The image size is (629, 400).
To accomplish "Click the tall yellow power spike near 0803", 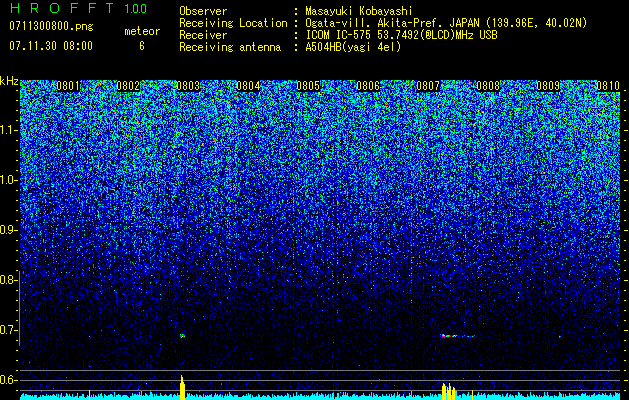I will (x=183, y=387).
